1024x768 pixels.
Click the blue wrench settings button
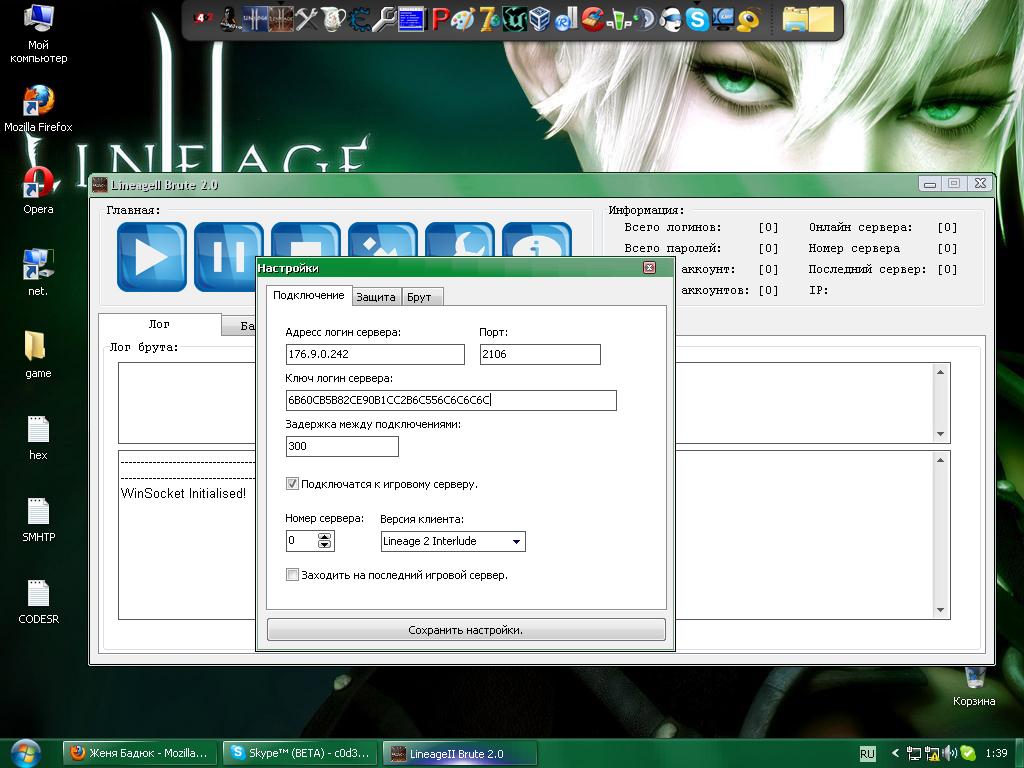460,239
